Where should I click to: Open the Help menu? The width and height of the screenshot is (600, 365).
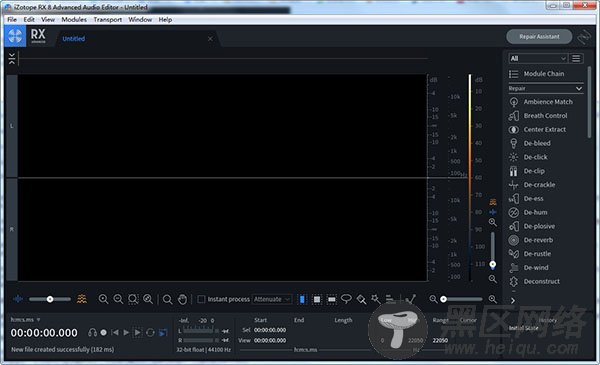click(165, 20)
